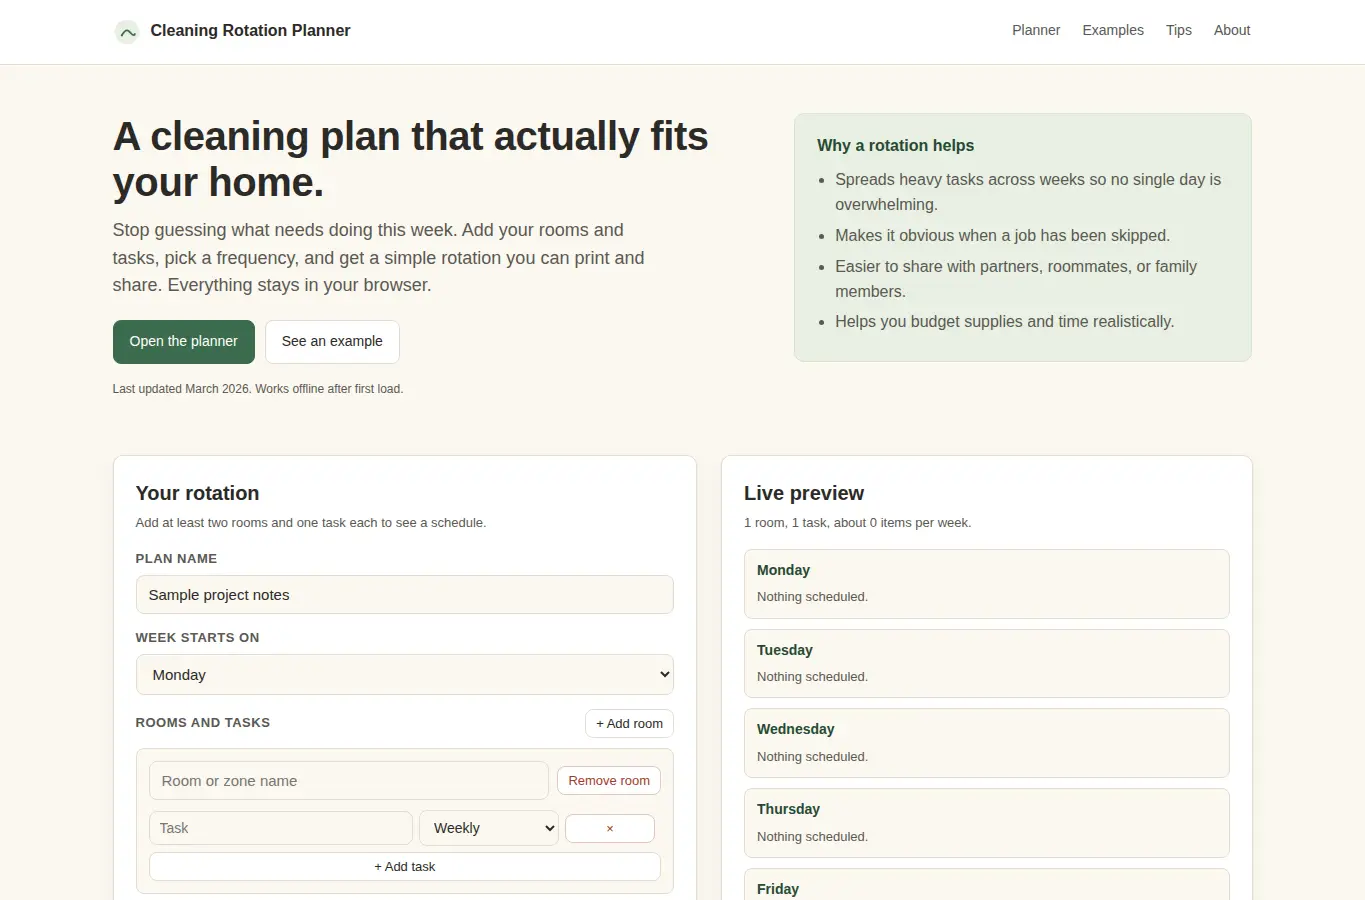Click the See an example button

point(332,342)
